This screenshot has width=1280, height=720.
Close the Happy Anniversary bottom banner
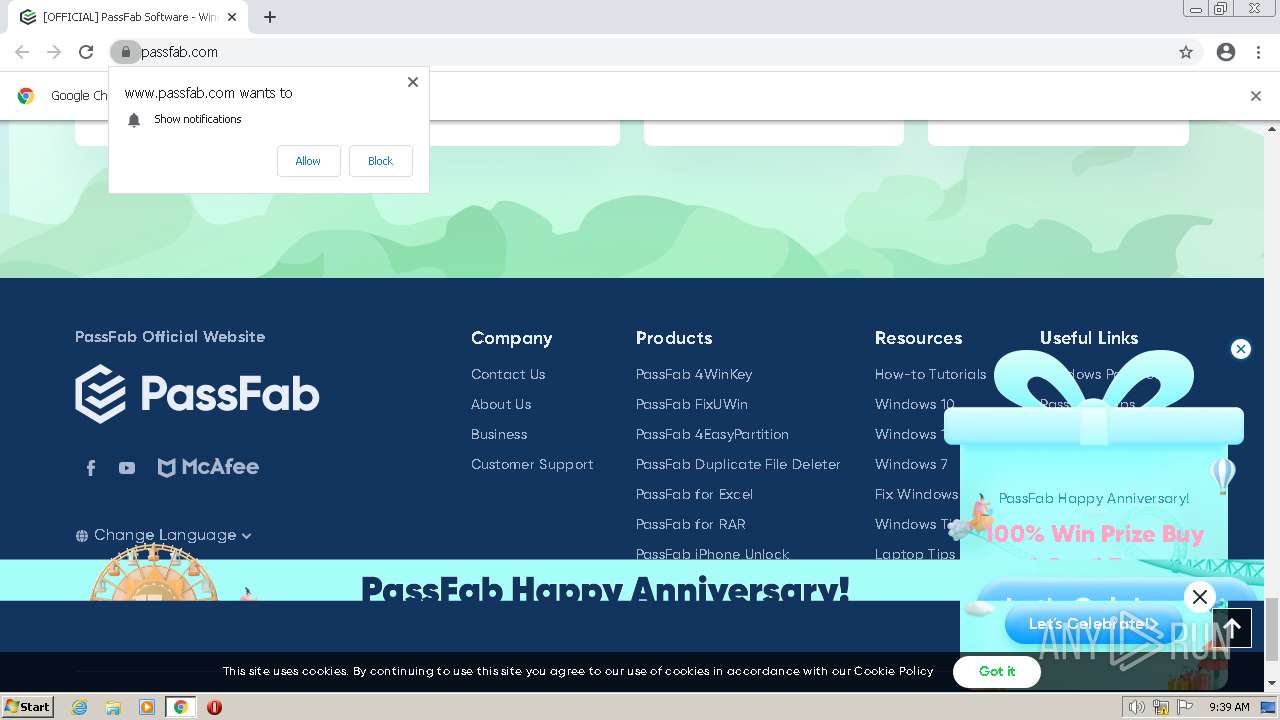1200,597
